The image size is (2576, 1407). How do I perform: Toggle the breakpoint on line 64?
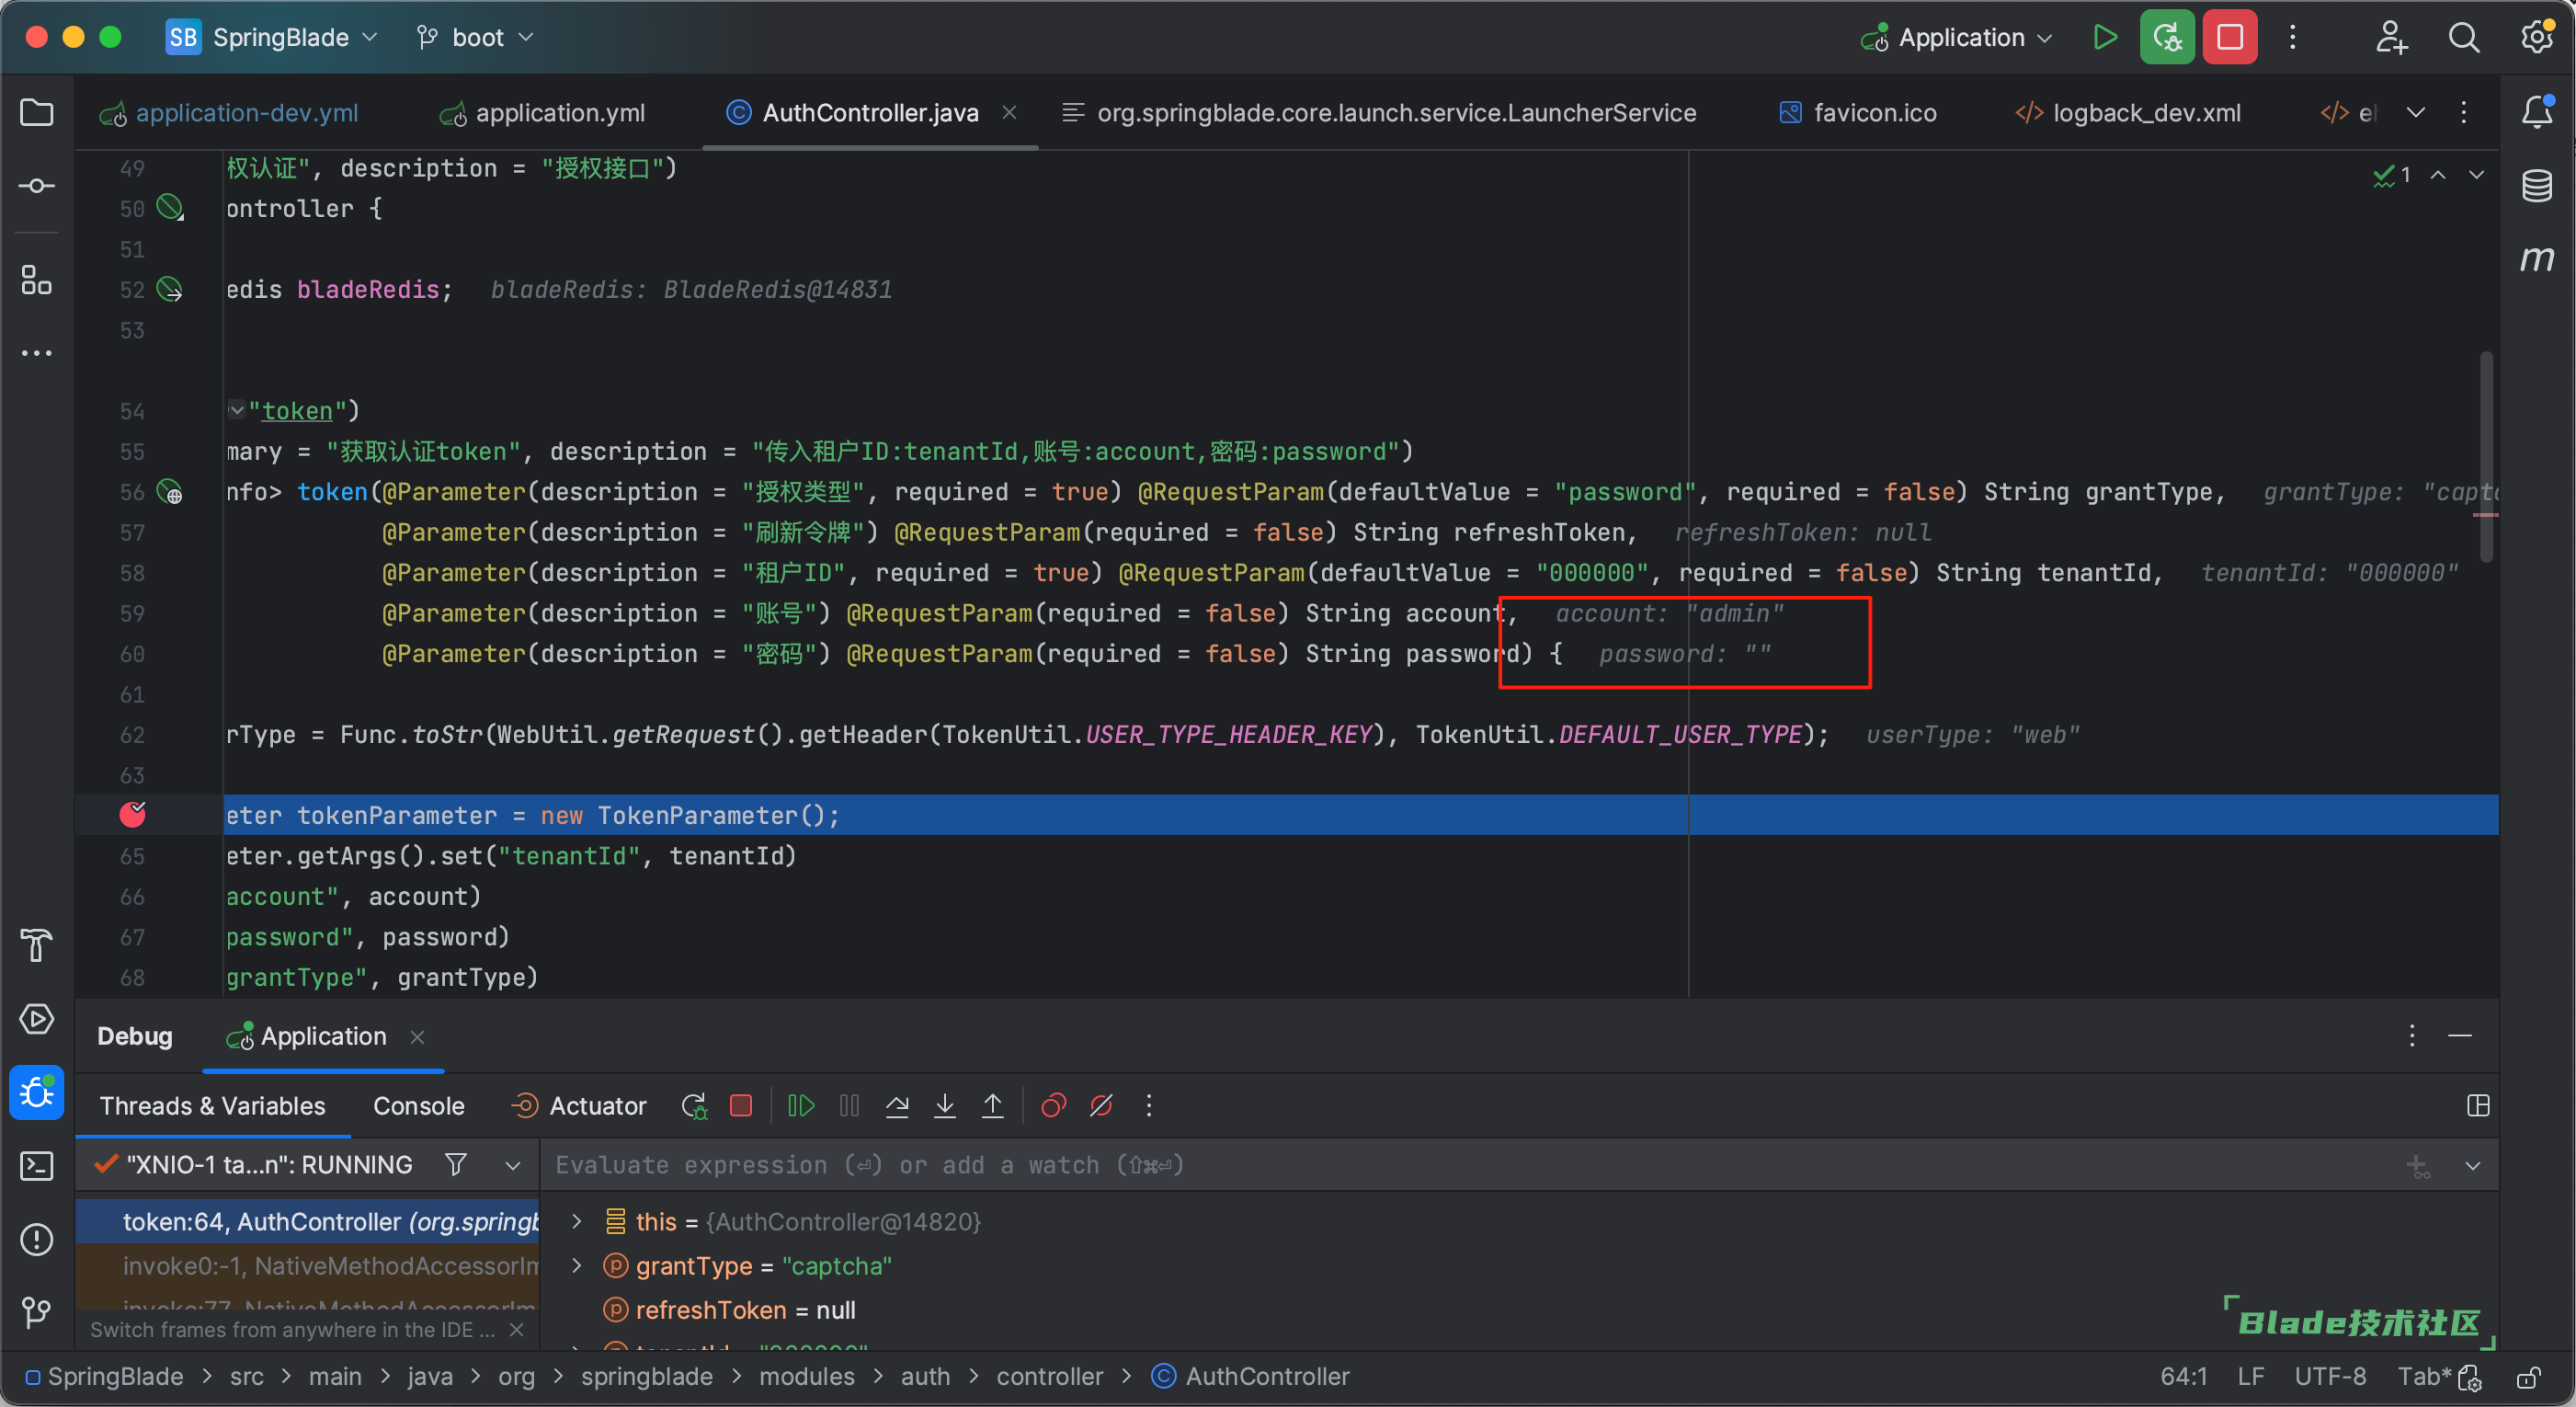[133, 815]
